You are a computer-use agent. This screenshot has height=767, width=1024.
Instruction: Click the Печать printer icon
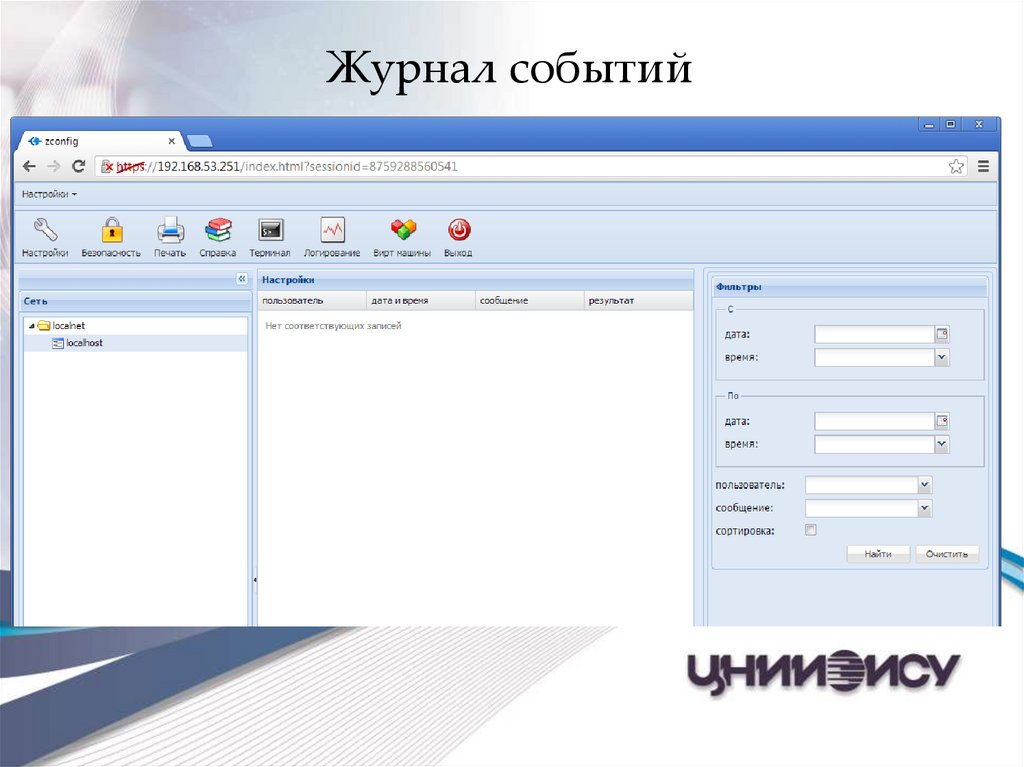pos(170,230)
